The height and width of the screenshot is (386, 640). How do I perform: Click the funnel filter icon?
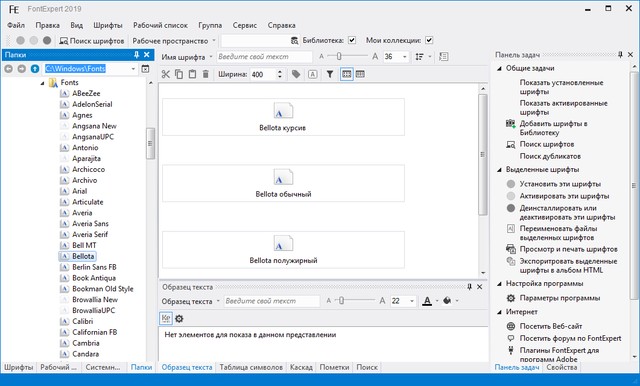[x=330, y=74]
